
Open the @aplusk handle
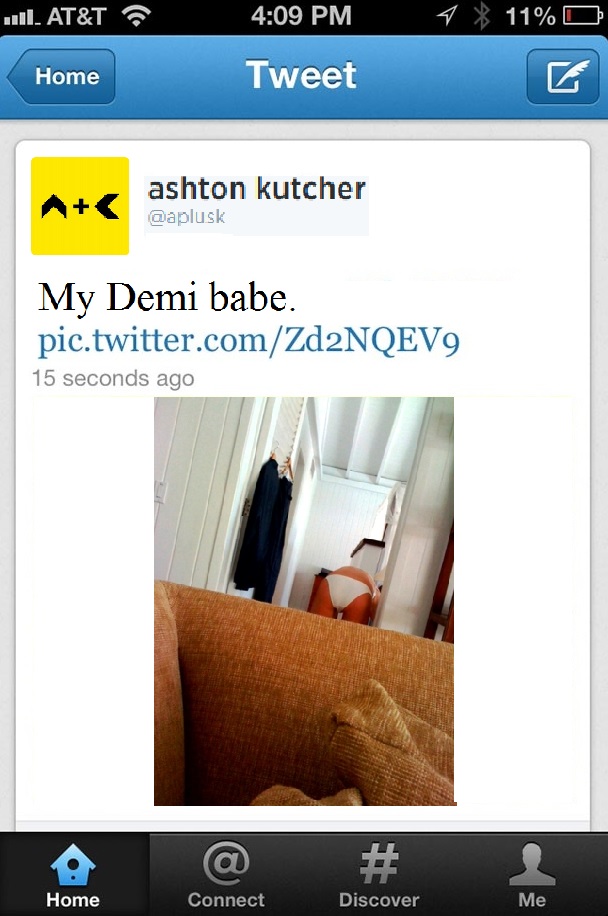(186, 217)
